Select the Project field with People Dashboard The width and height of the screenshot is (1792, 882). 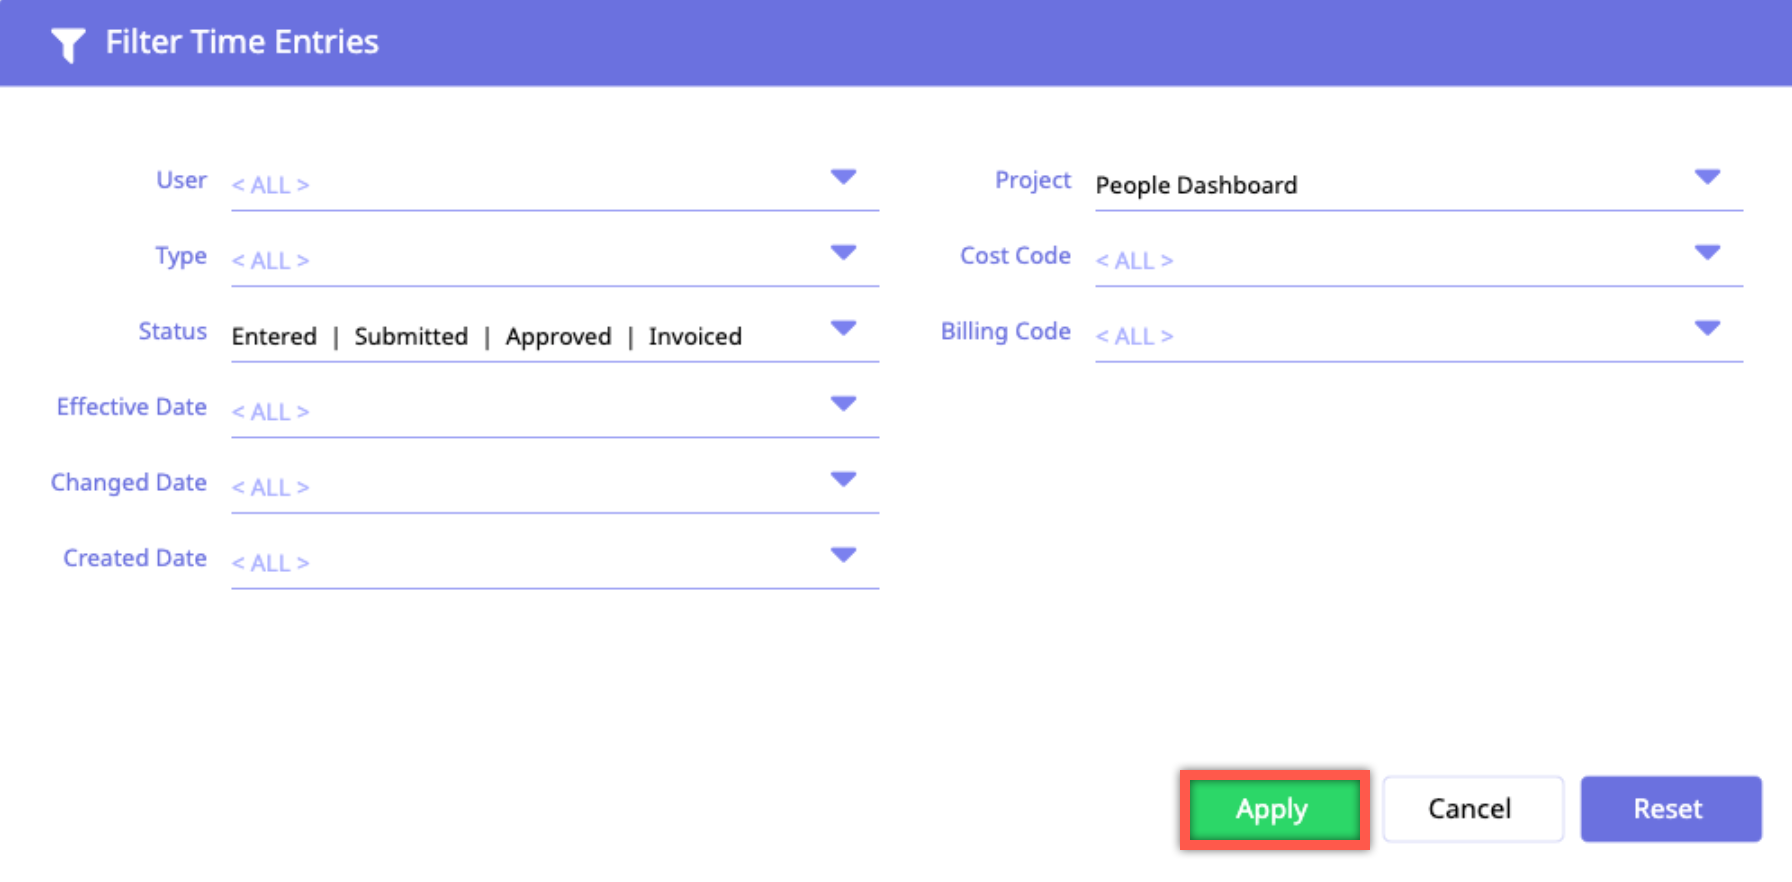pos(1380,185)
